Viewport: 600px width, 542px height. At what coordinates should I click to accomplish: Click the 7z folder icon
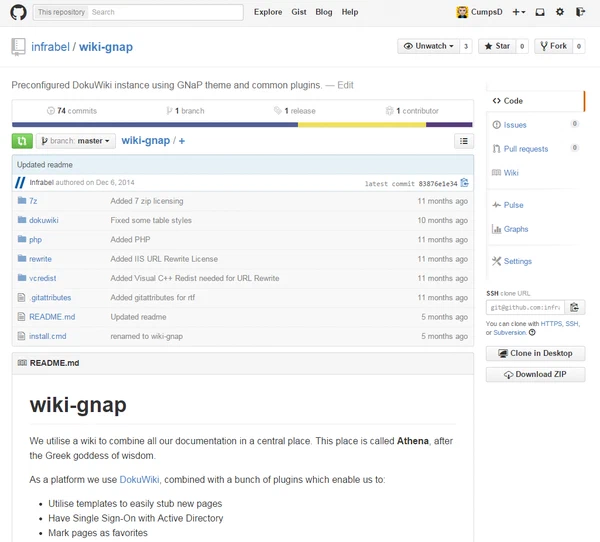pyautogui.click(x=22, y=201)
